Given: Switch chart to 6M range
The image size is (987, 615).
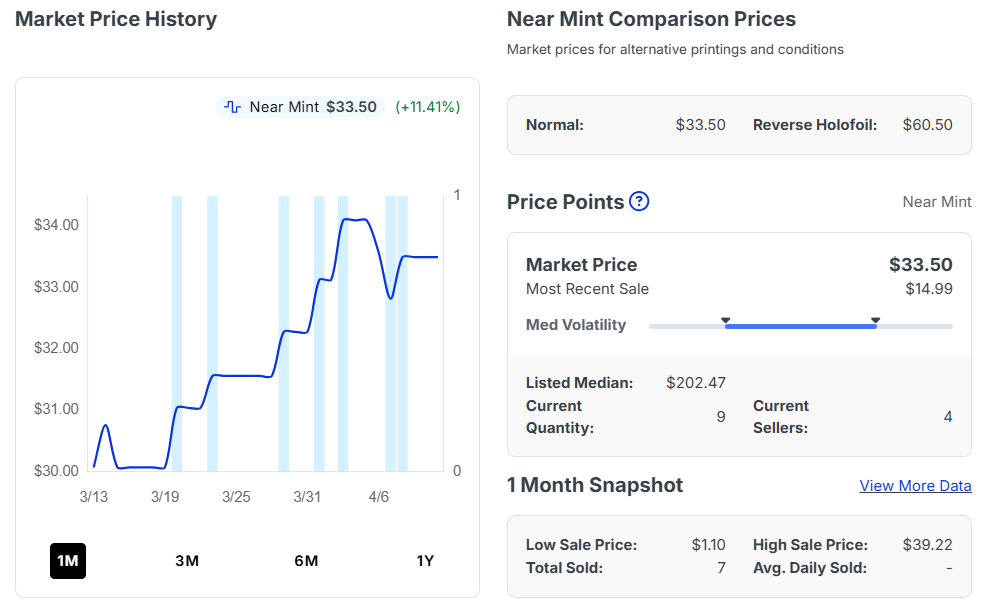Looking at the screenshot, I should pos(306,560).
